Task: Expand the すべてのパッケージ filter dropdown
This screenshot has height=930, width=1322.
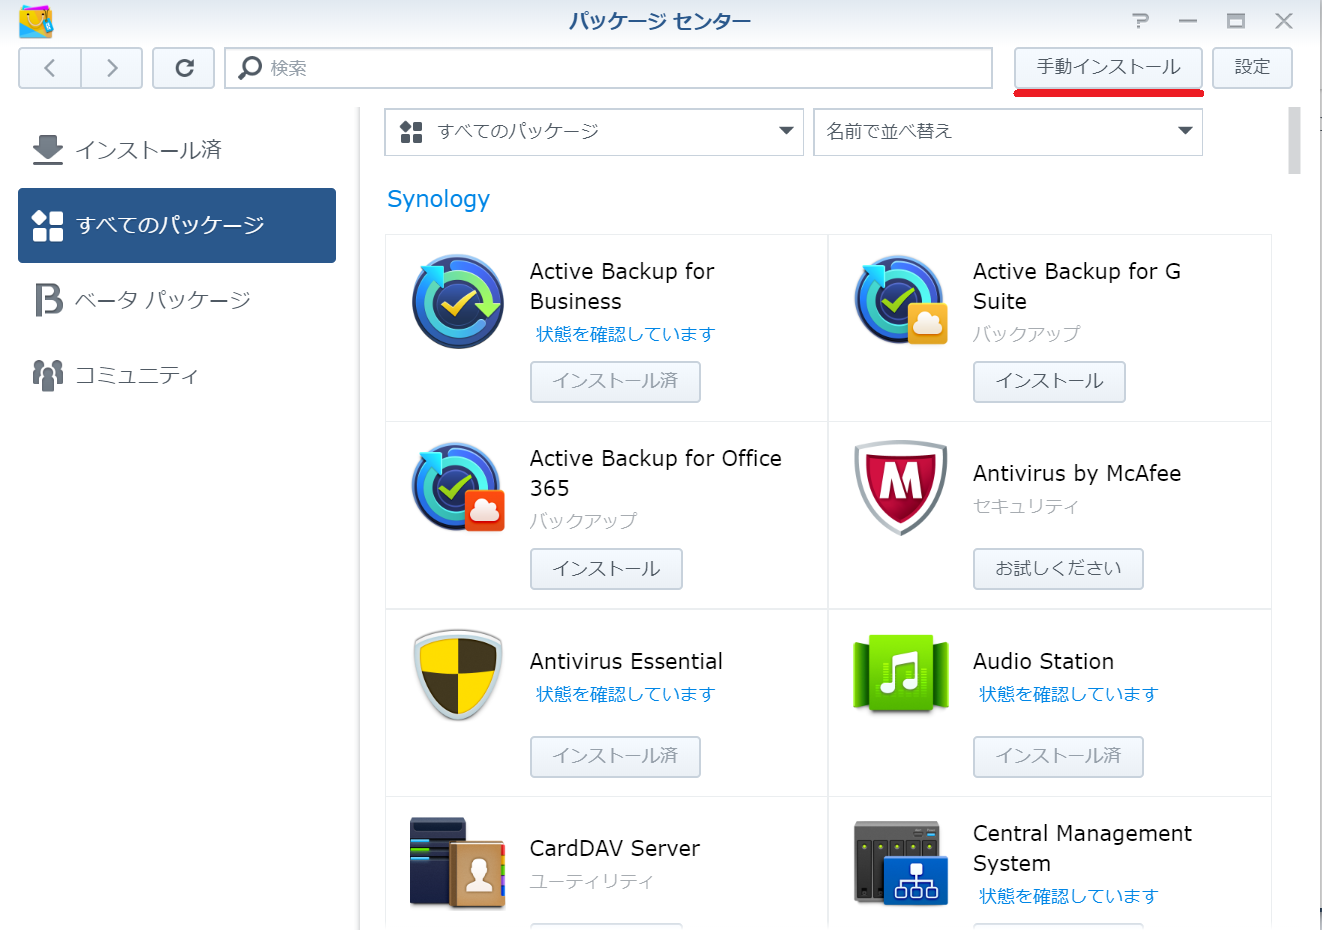Action: [594, 132]
